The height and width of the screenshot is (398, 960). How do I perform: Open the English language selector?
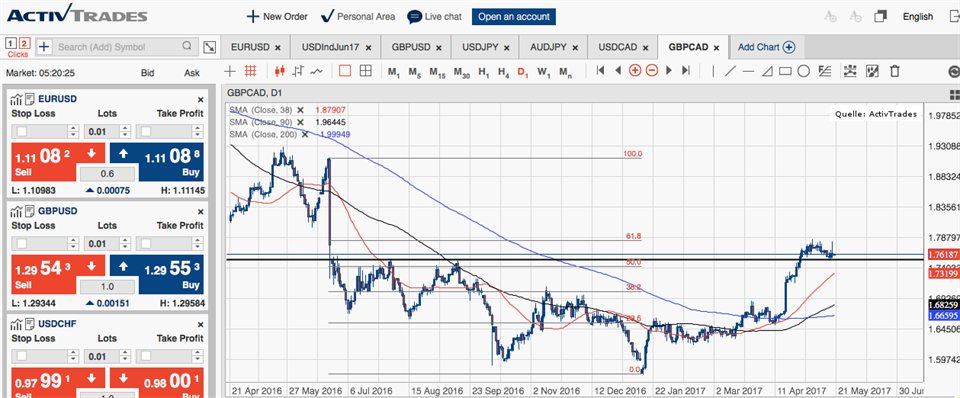click(x=918, y=17)
